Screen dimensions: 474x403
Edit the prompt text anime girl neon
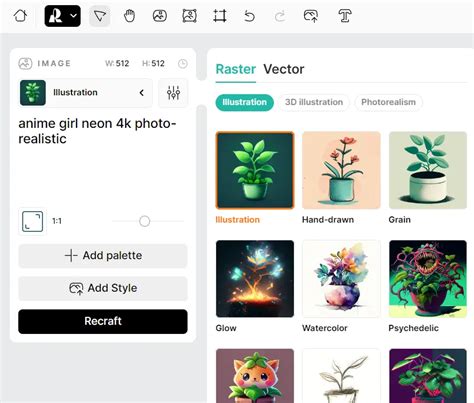[x=97, y=131]
